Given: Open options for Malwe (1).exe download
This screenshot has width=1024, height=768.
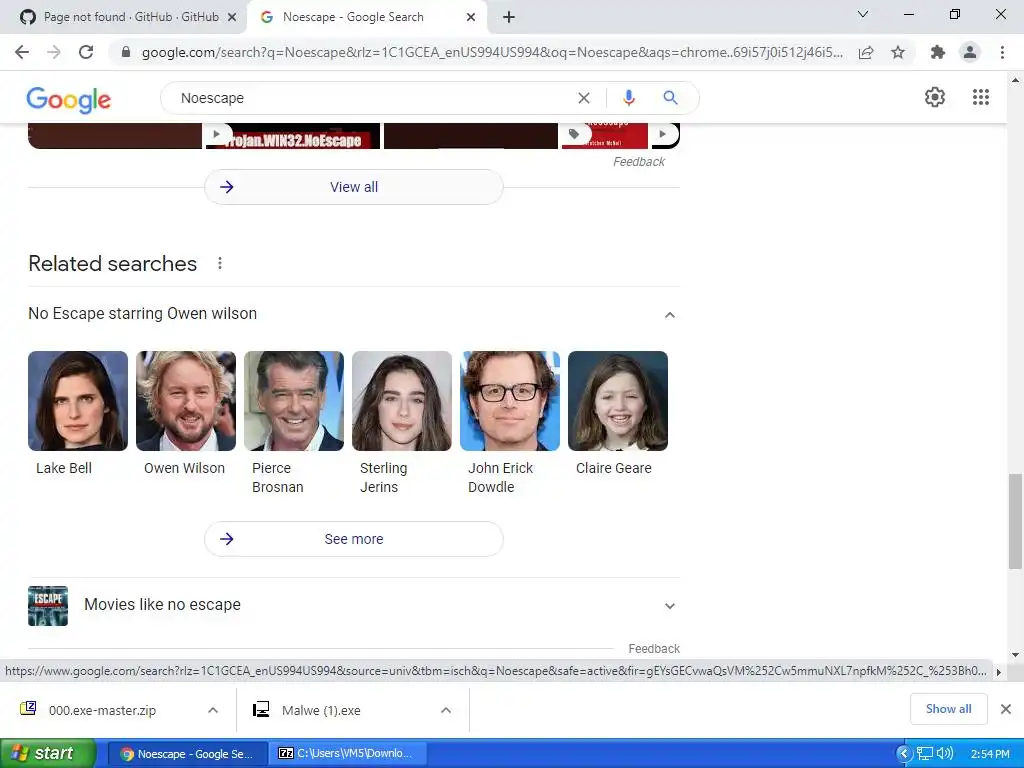Looking at the screenshot, I should (446, 710).
